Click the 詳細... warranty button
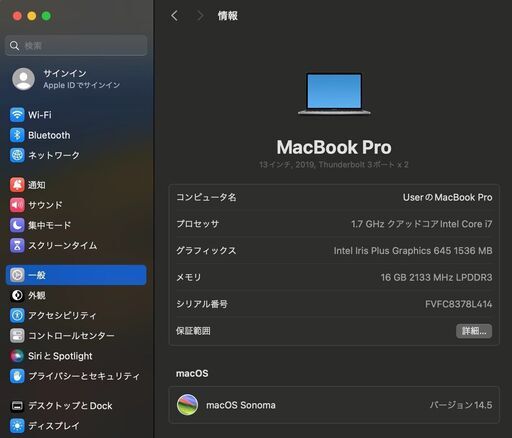Viewport: 512px width, 438px height. pos(474,331)
